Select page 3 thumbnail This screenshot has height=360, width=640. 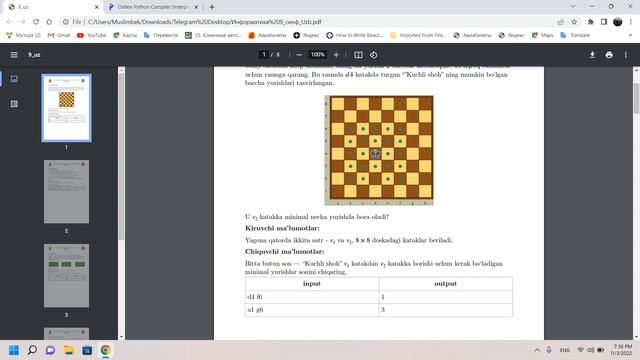pyautogui.click(x=67, y=276)
